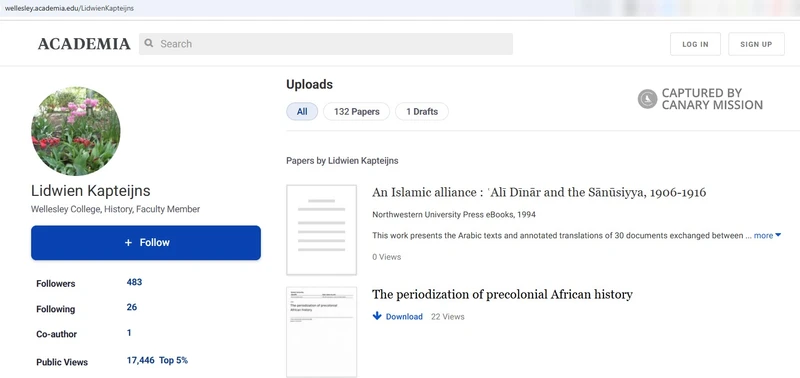Click the browser address bar URL
800x378 pixels.
point(69,8)
